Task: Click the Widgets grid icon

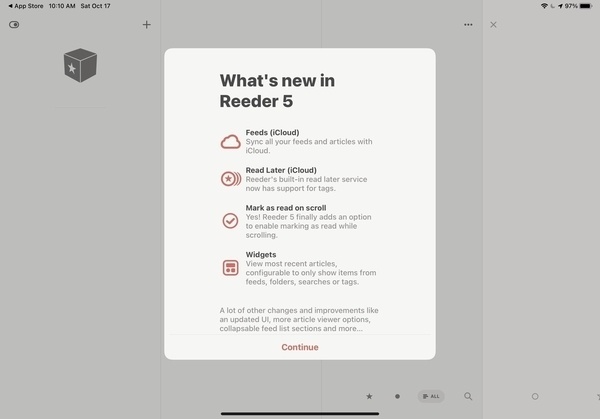Action: (x=230, y=267)
